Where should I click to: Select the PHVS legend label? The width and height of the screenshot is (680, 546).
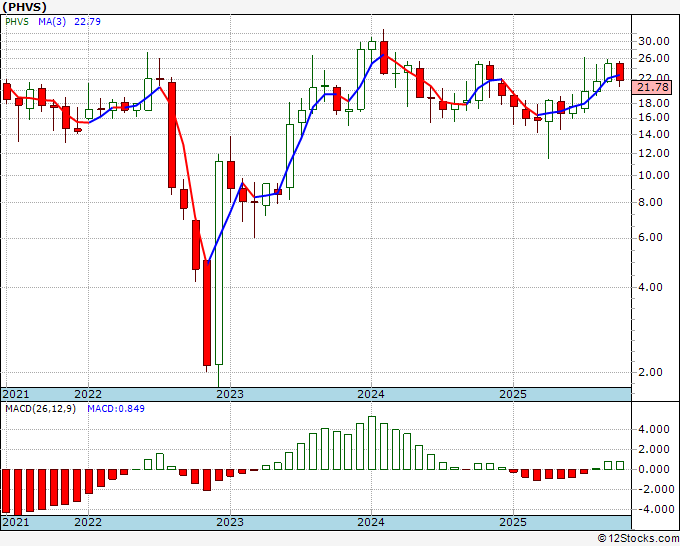pos(17,21)
